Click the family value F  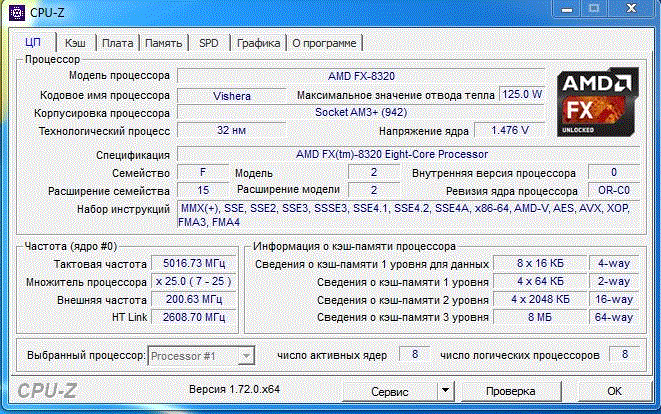pyautogui.click(x=203, y=172)
